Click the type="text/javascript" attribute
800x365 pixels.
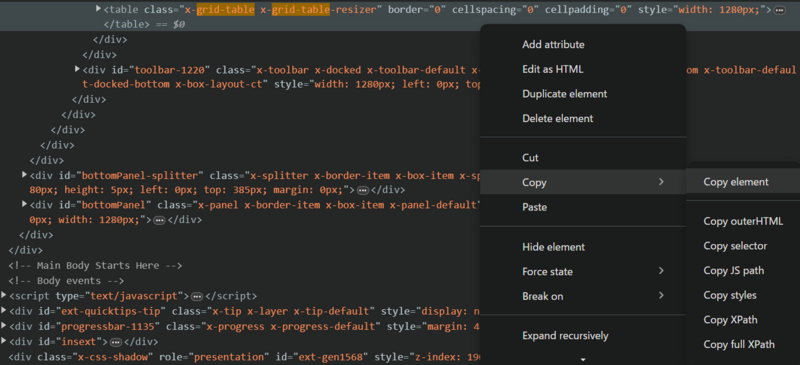[119, 296]
